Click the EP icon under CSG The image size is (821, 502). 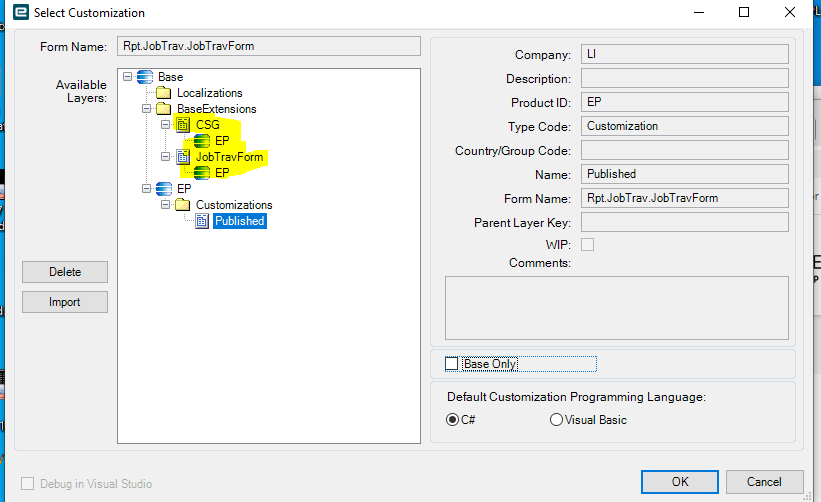202,141
